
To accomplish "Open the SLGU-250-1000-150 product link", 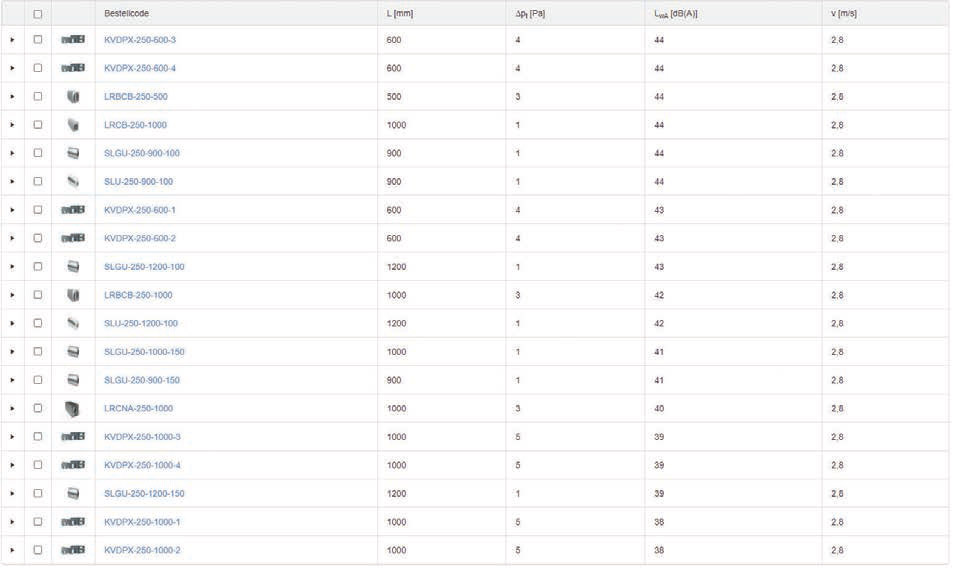I will coord(144,352).
